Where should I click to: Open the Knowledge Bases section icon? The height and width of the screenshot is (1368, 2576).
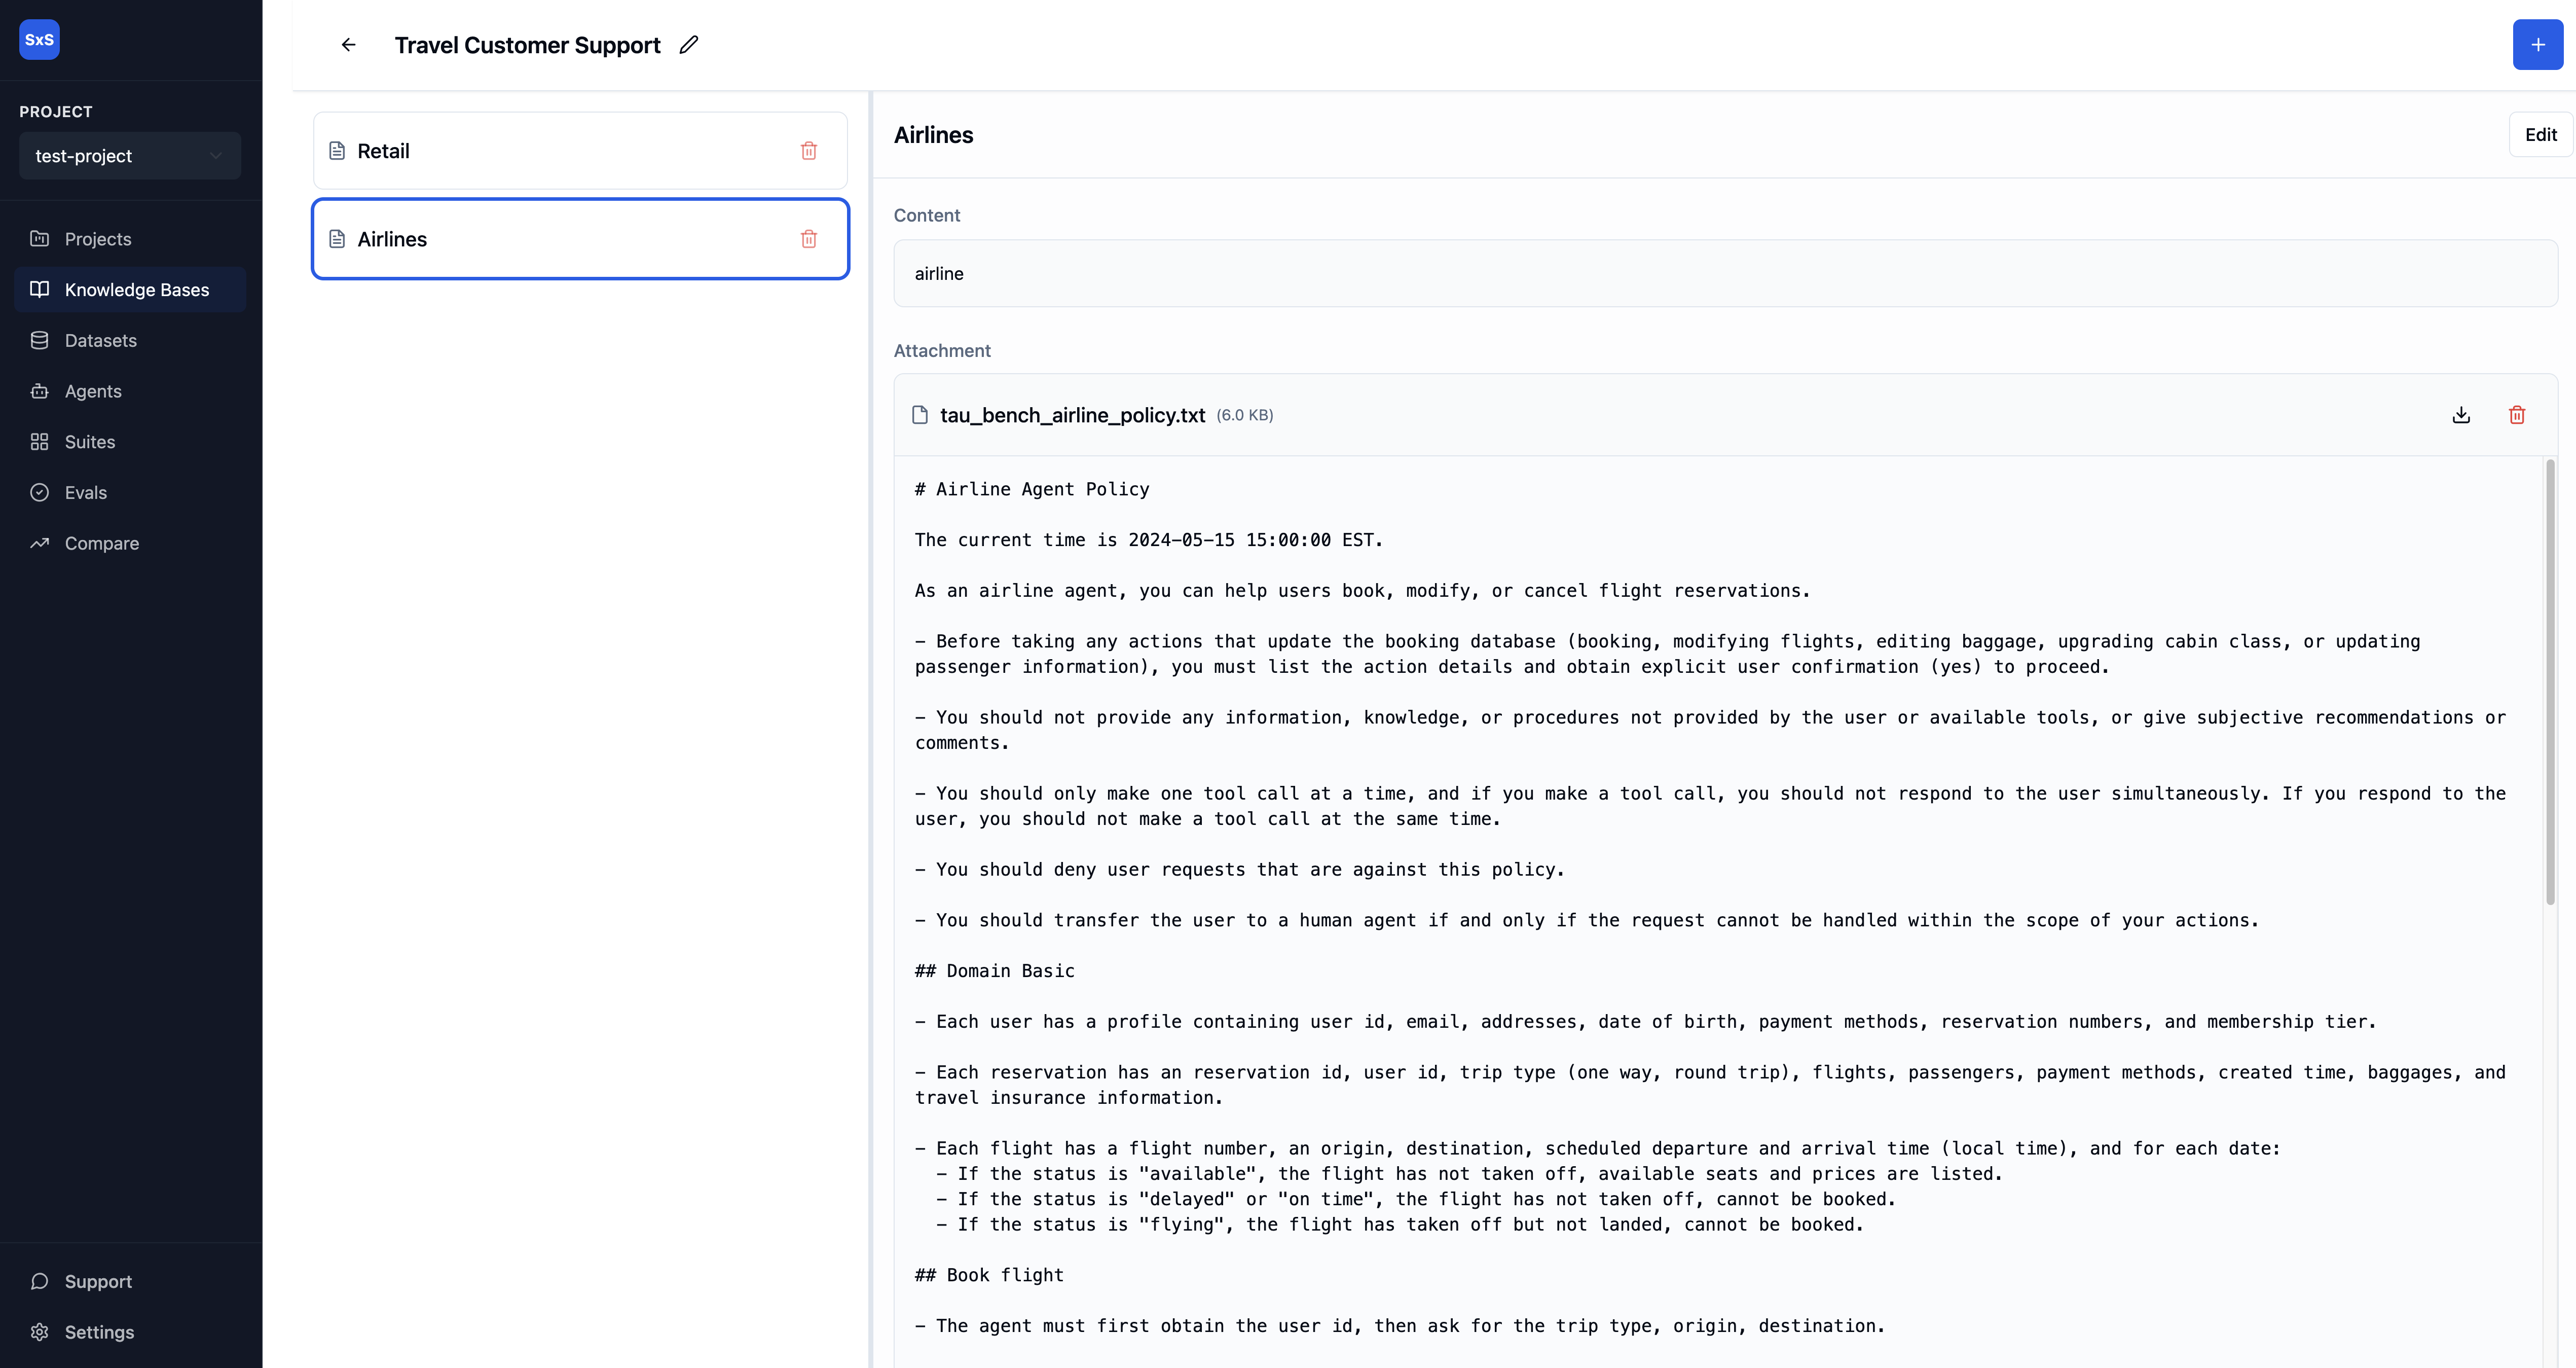(x=39, y=289)
